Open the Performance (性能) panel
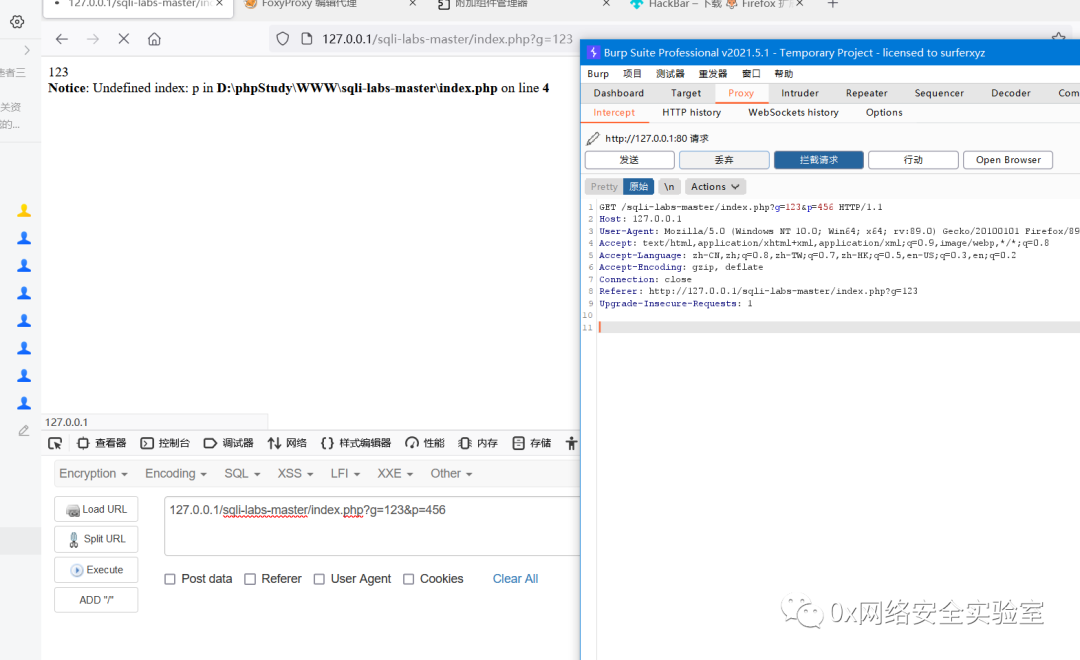The width and height of the screenshot is (1080, 660). coord(425,443)
